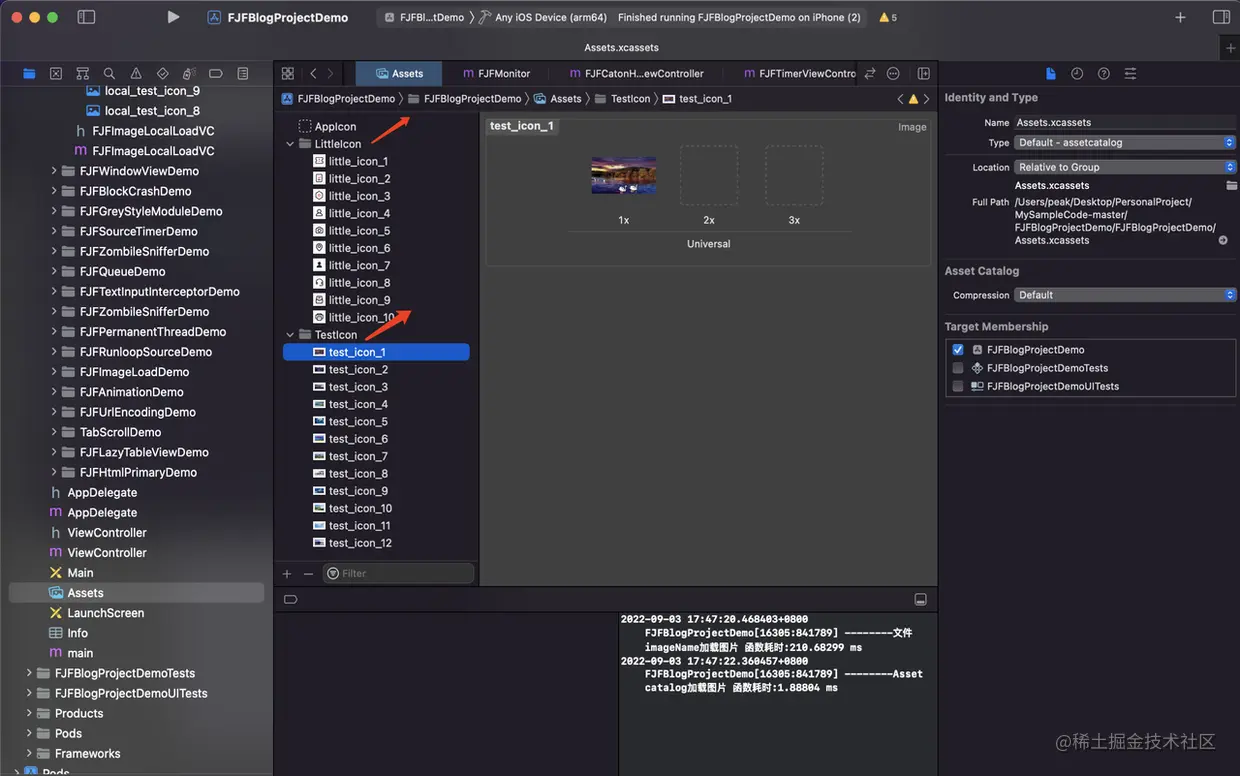Check FJFBlogProjectDemoUITests target membership
This screenshot has height=776, width=1240.
[958, 386]
